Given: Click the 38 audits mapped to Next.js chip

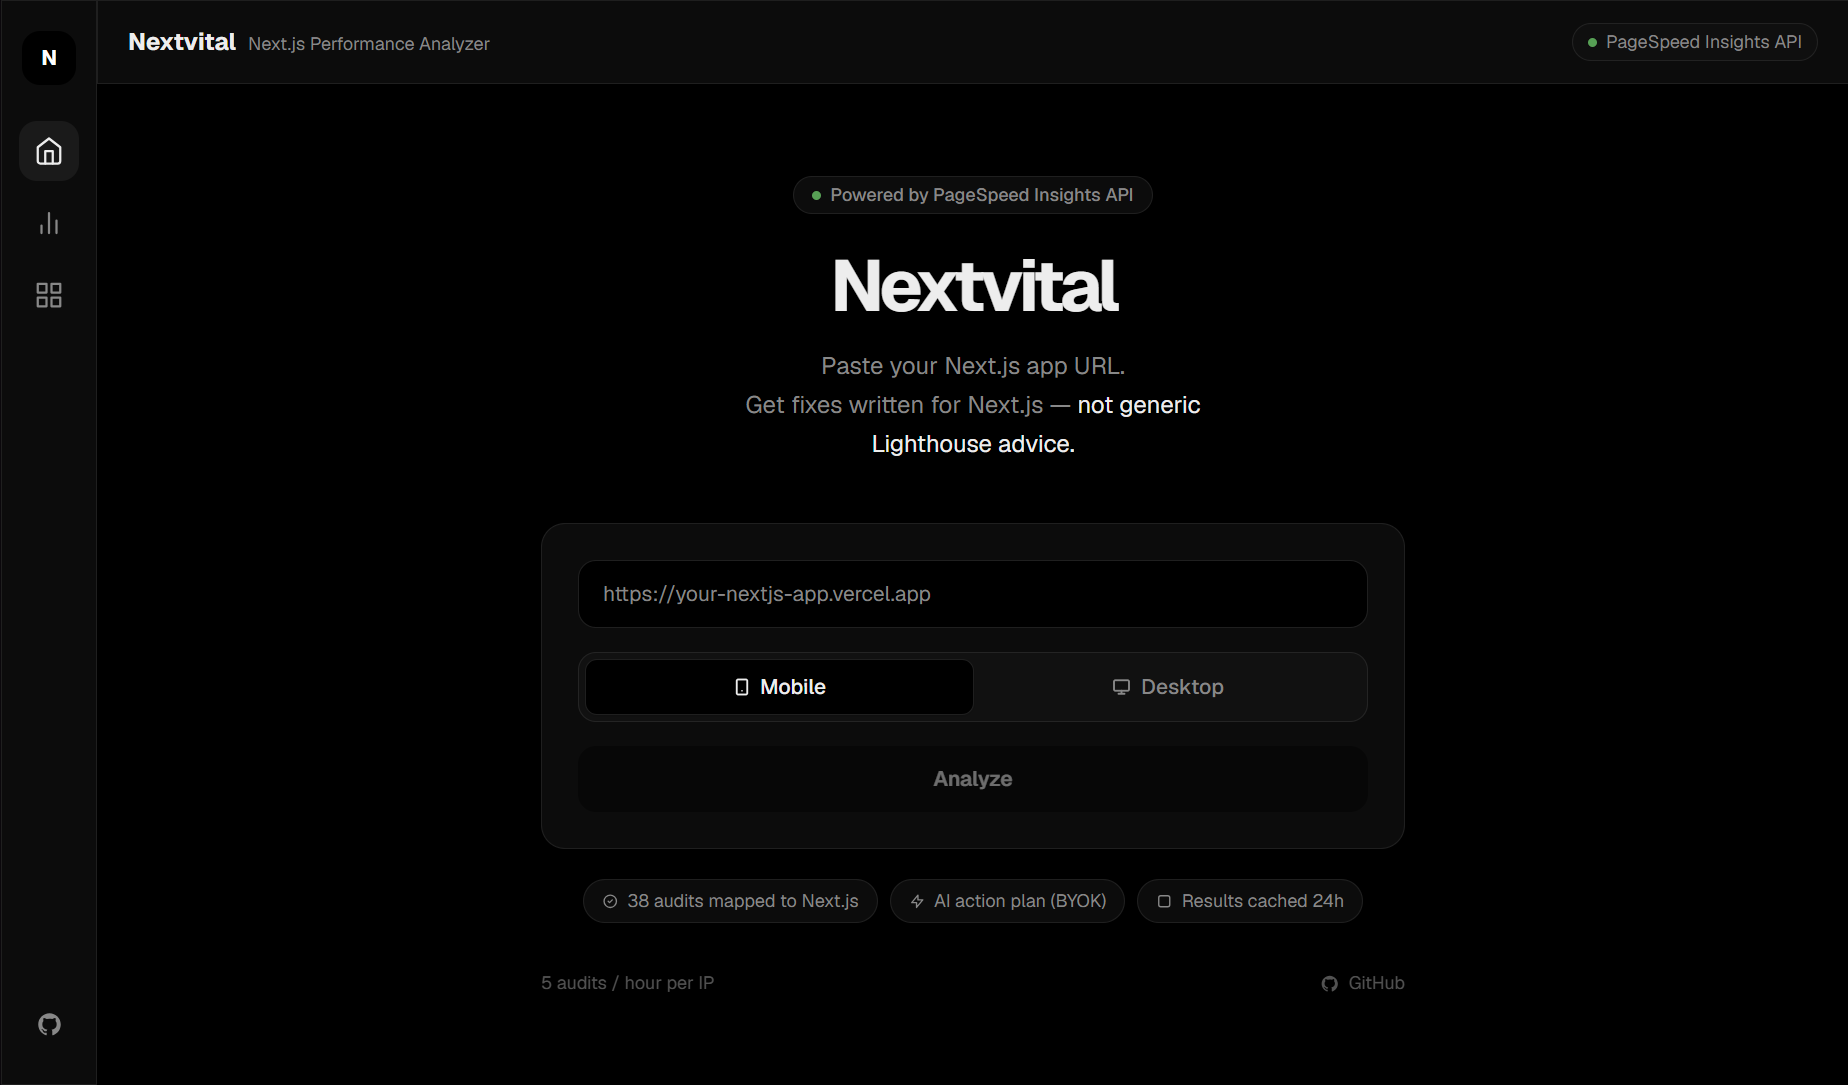Looking at the screenshot, I should (x=730, y=901).
